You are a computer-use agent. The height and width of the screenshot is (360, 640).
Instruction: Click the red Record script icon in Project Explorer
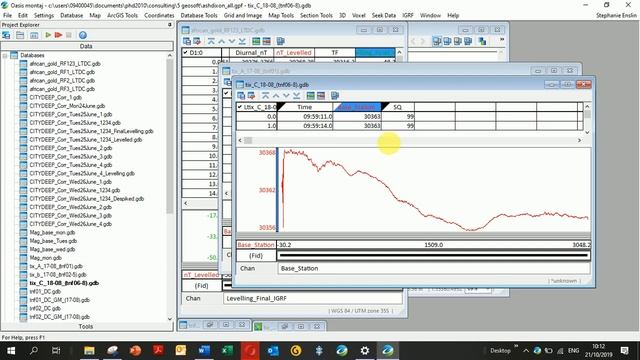click(x=58, y=35)
